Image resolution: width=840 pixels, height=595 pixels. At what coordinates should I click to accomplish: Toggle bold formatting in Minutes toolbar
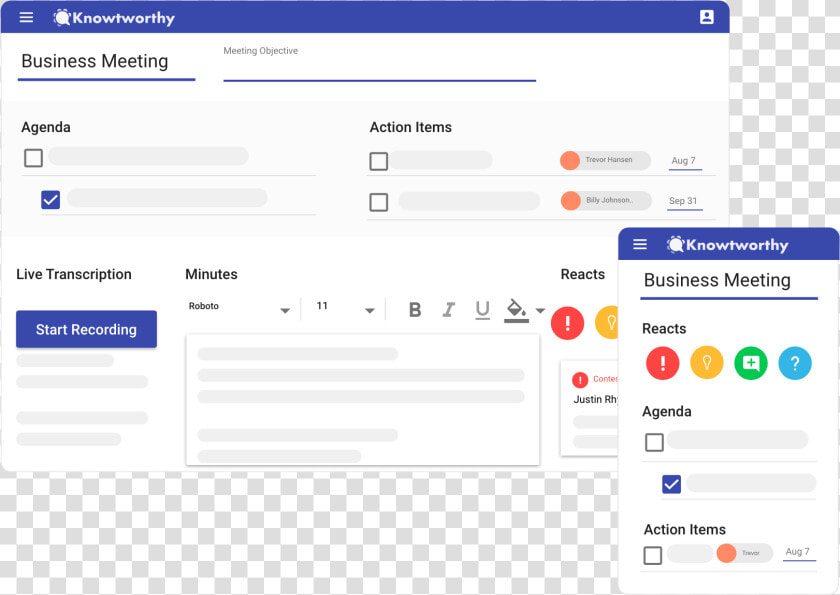click(415, 310)
